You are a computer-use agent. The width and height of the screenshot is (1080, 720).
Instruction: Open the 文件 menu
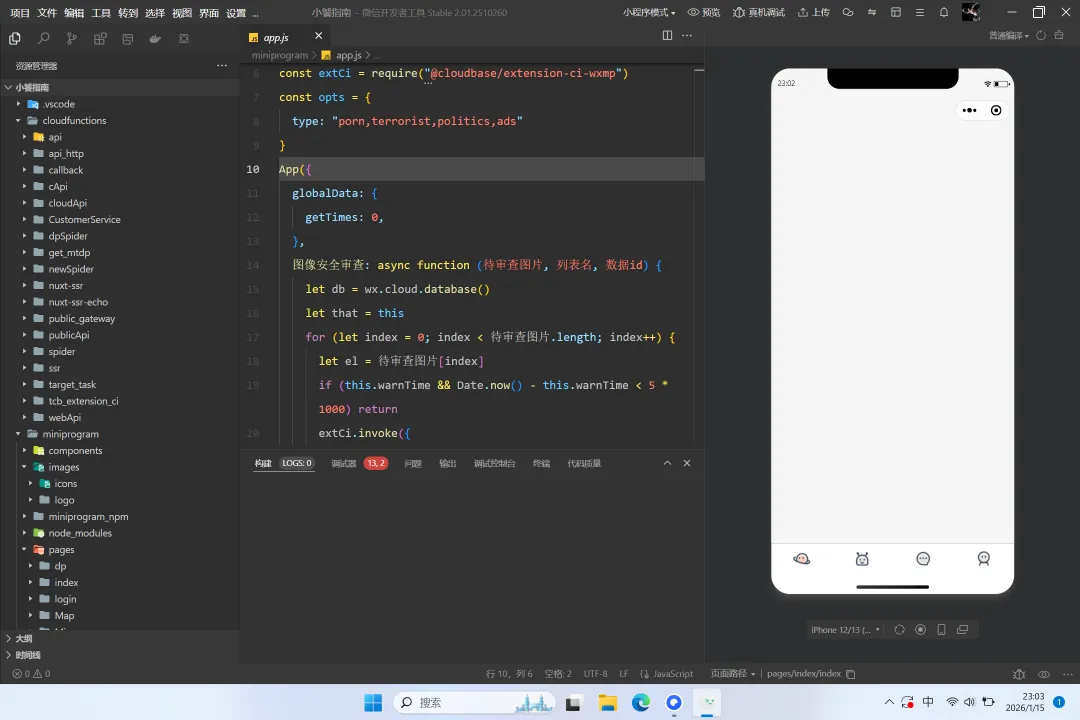tap(47, 13)
